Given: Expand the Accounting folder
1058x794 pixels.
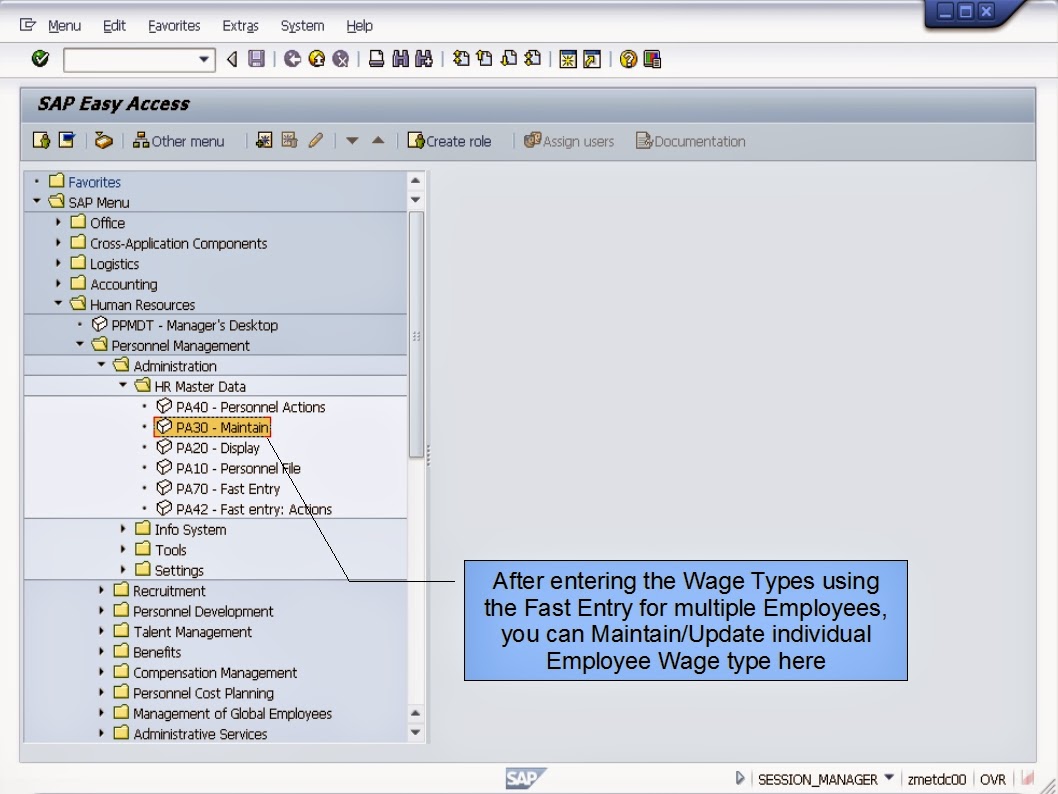Looking at the screenshot, I should pyautogui.click(x=58, y=283).
